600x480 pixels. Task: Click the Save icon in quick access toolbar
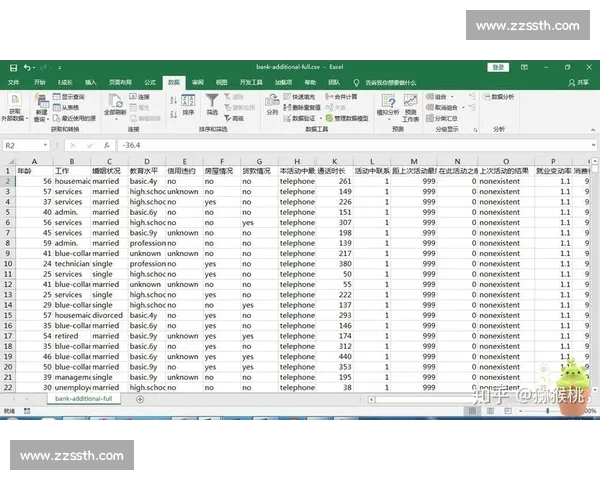(x=11, y=67)
